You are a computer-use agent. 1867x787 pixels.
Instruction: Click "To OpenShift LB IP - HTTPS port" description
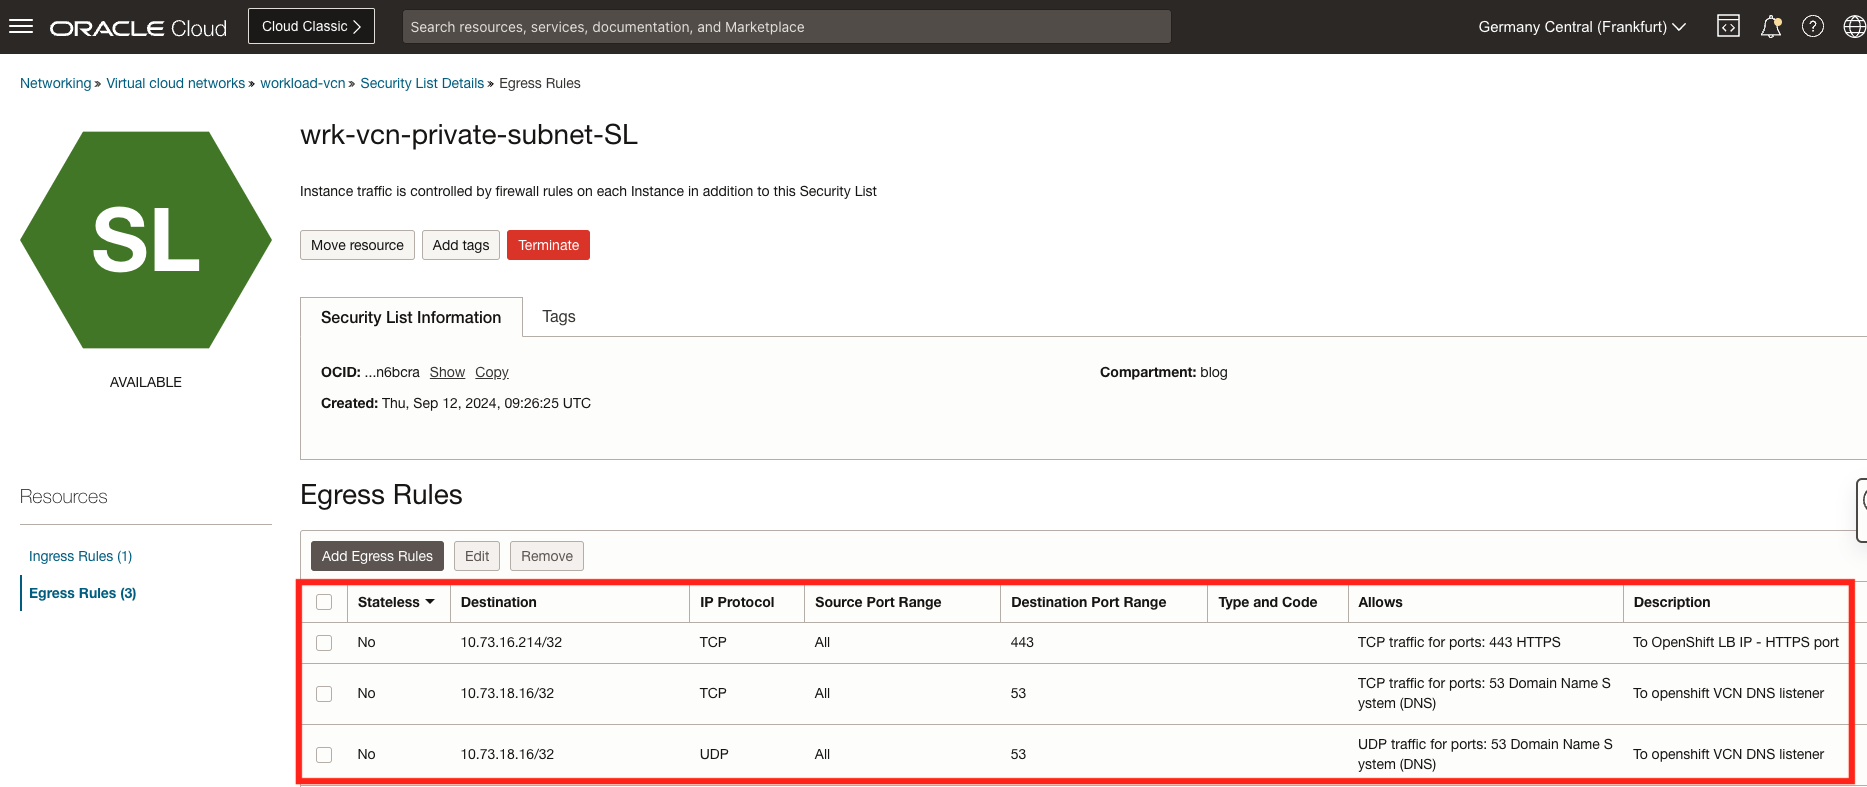tap(1736, 642)
